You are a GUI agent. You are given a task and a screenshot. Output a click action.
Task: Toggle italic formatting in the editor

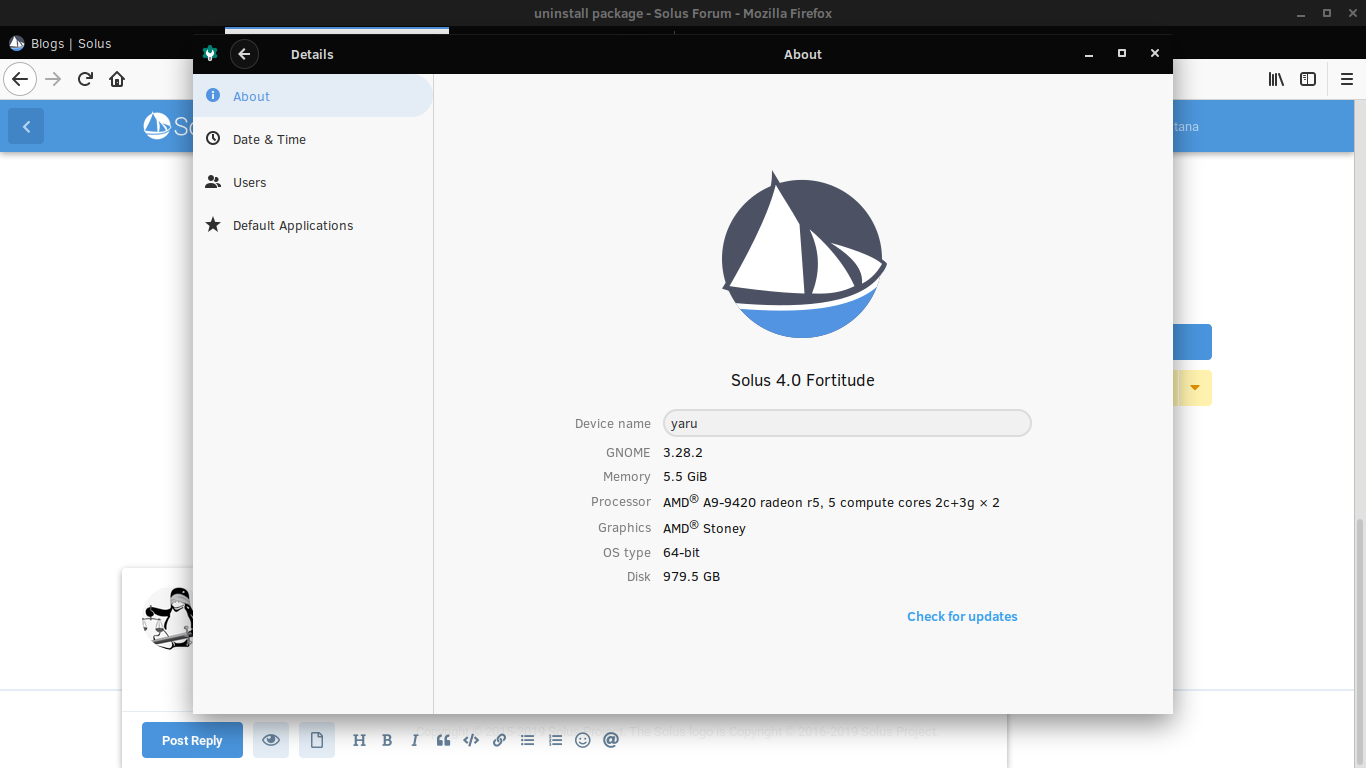click(415, 740)
